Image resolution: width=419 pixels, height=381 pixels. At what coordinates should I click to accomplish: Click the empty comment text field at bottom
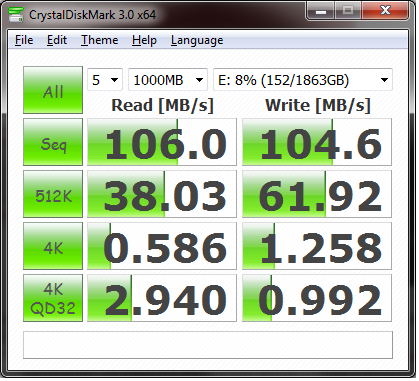click(x=208, y=345)
